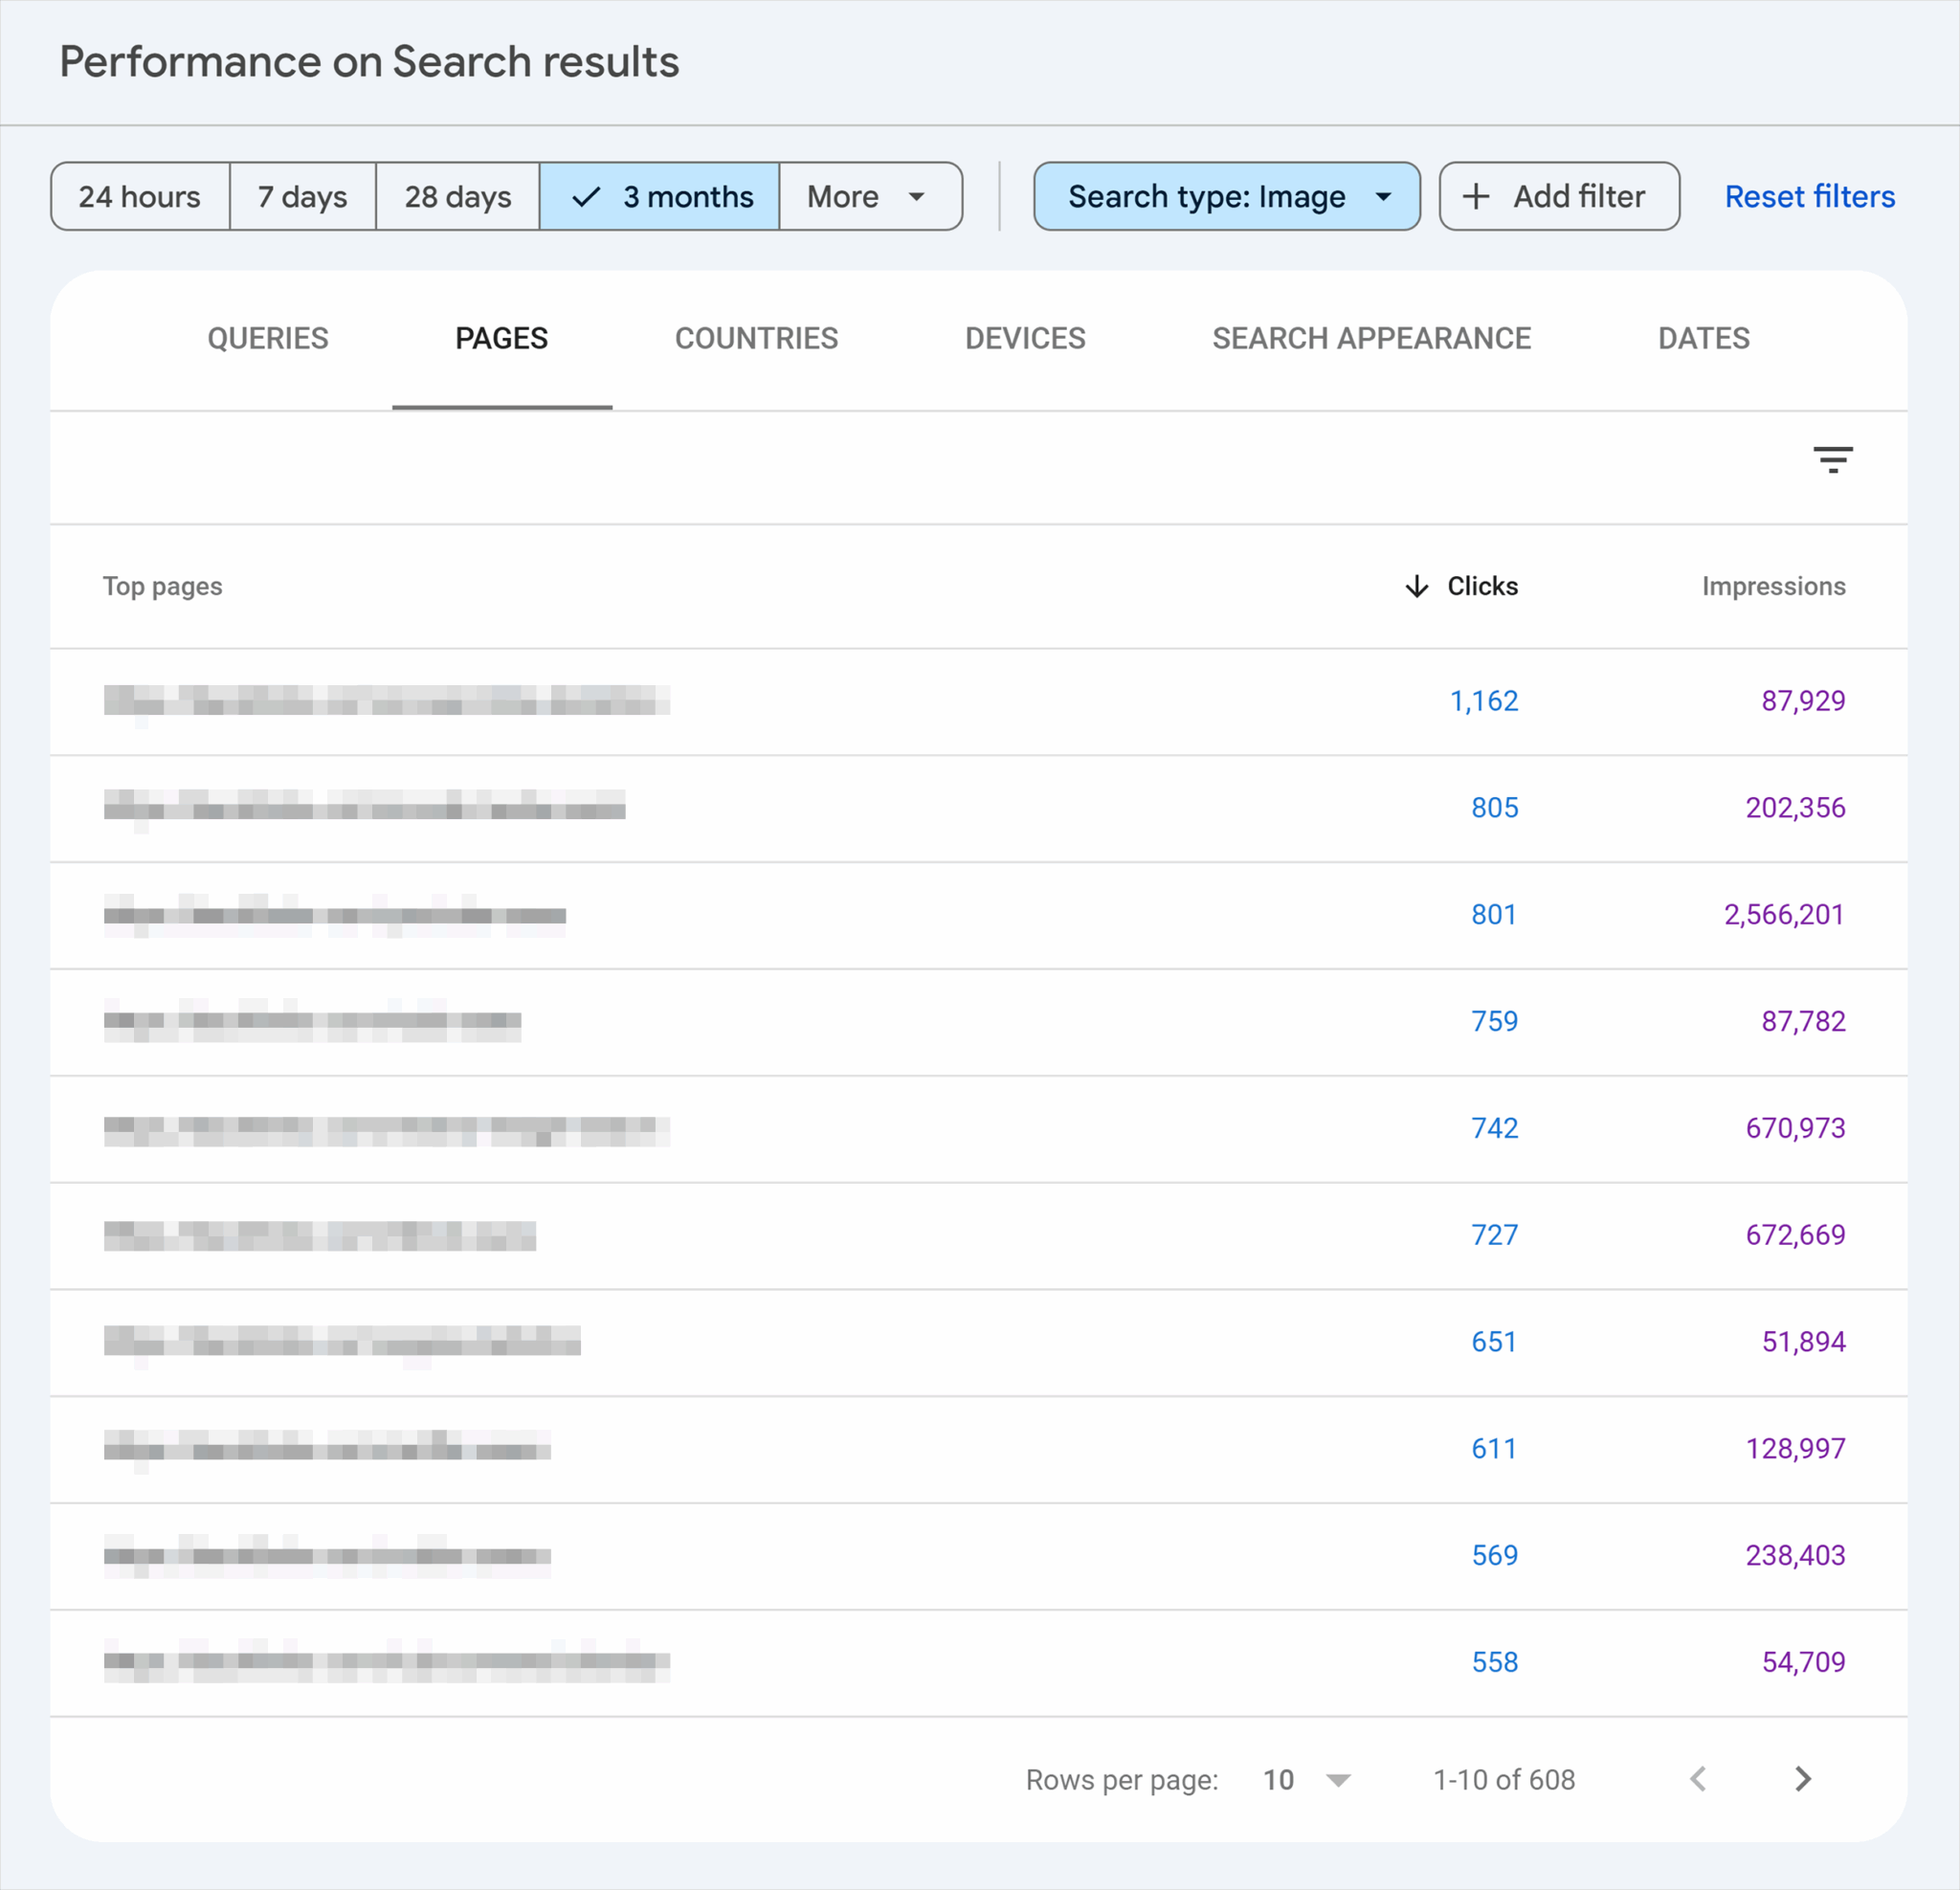Click the 87,929 impressions value
This screenshot has height=1890, width=1960.
tap(1803, 701)
